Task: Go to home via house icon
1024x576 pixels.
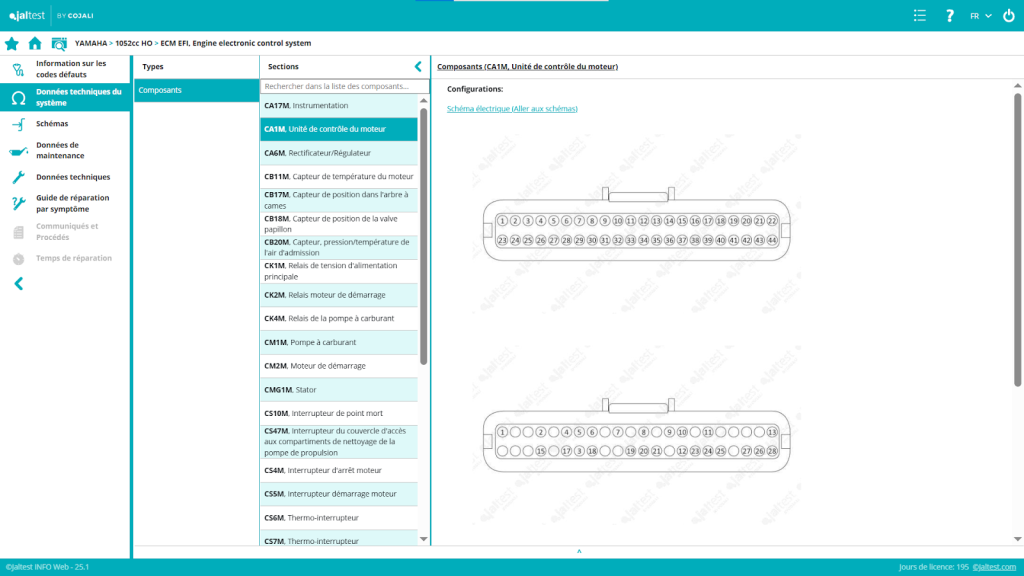Action: tap(35, 44)
